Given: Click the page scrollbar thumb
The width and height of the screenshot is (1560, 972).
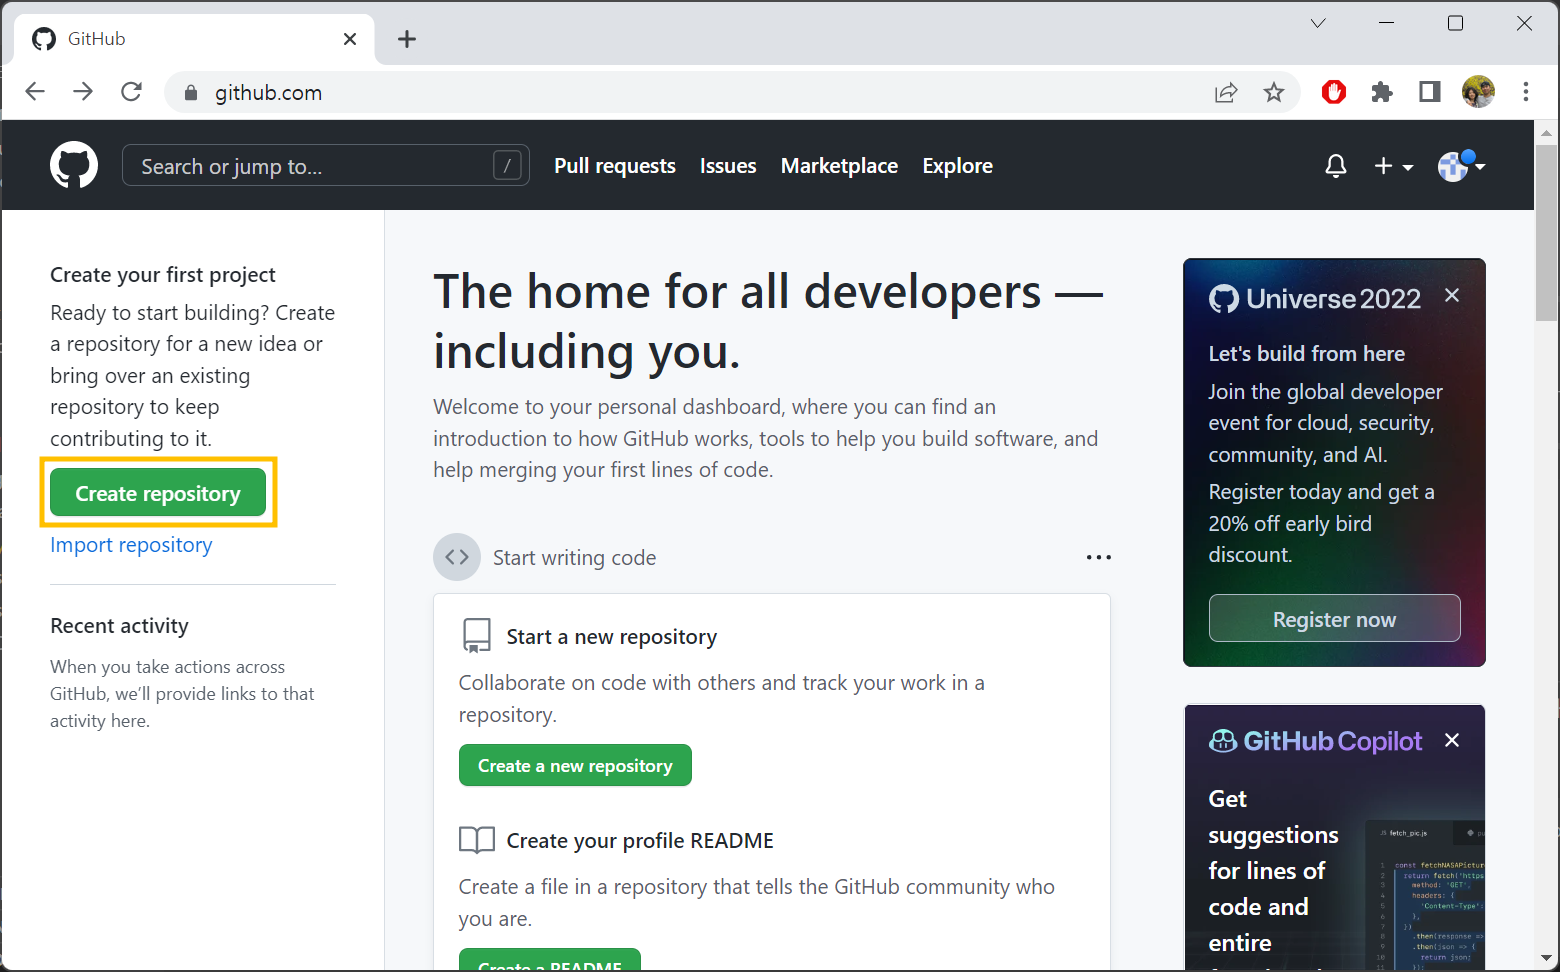Looking at the screenshot, I should click(1547, 233).
